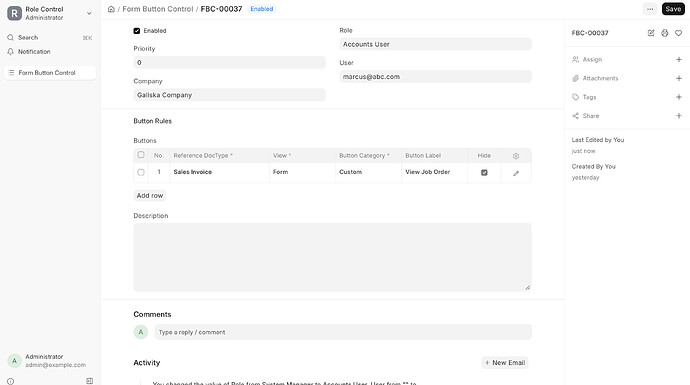Open the Company field Galiska Company
Screen dimensions: 690x385
point(229,95)
